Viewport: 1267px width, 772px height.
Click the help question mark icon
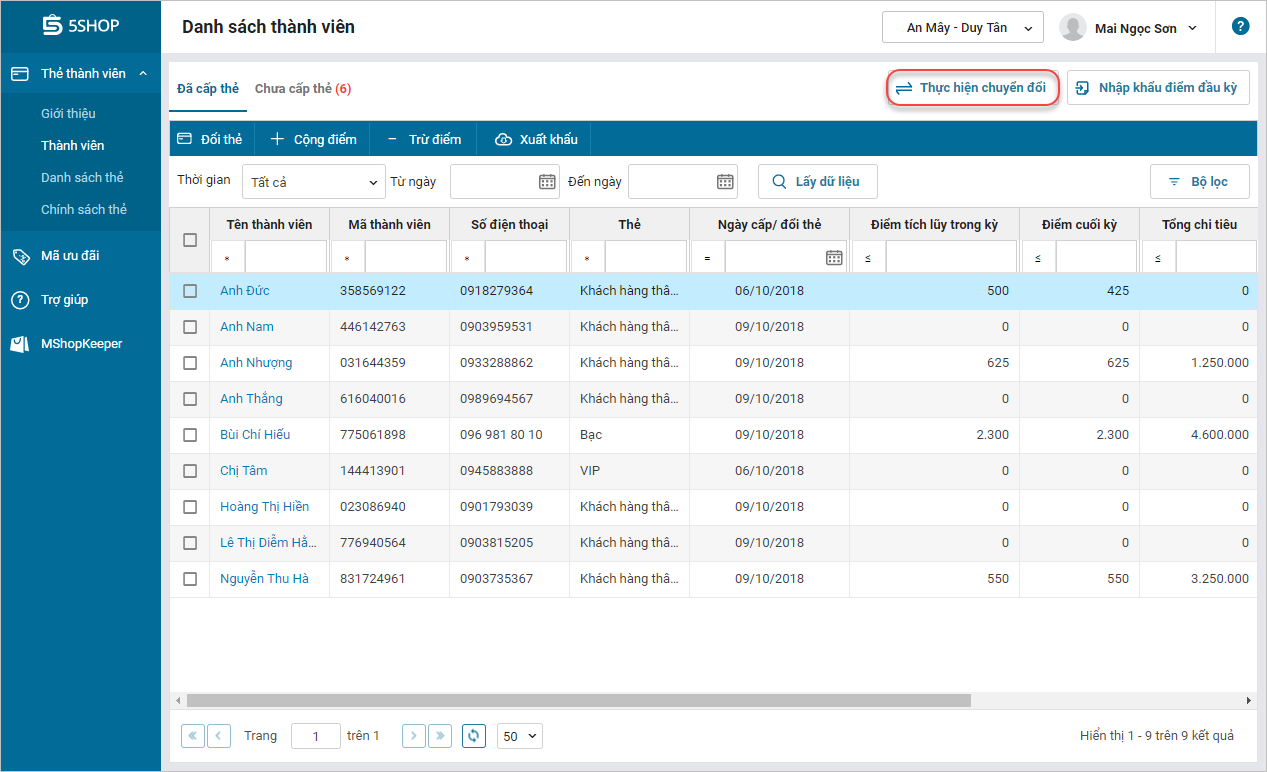(1240, 27)
